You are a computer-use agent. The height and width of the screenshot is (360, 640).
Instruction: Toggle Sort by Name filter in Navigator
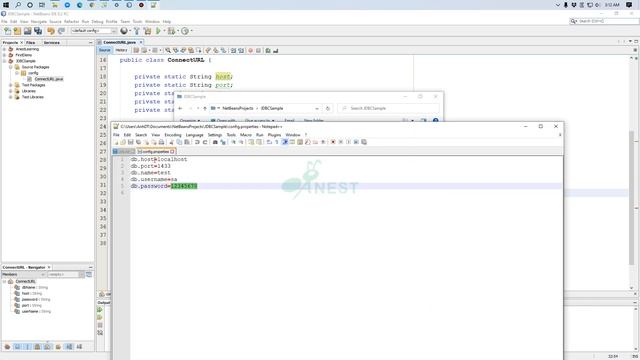tap(69, 347)
